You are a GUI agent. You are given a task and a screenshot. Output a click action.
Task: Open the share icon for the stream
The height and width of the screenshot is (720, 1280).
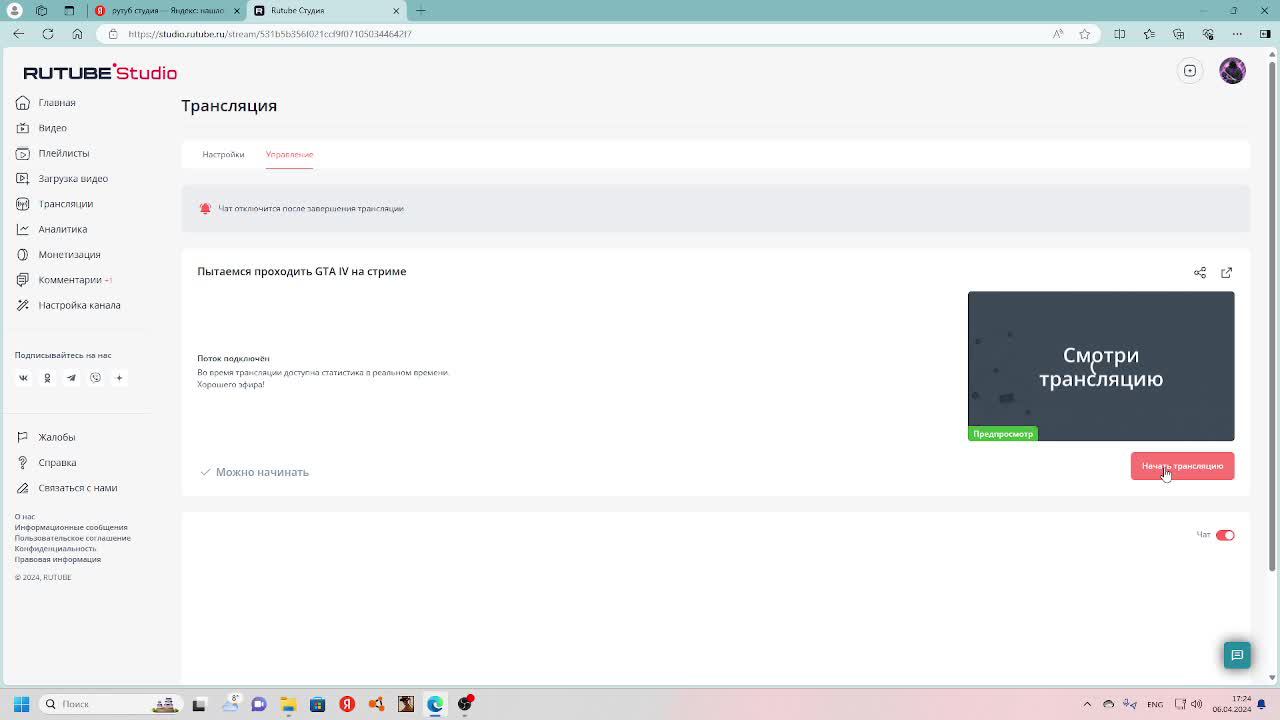tap(1200, 273)
